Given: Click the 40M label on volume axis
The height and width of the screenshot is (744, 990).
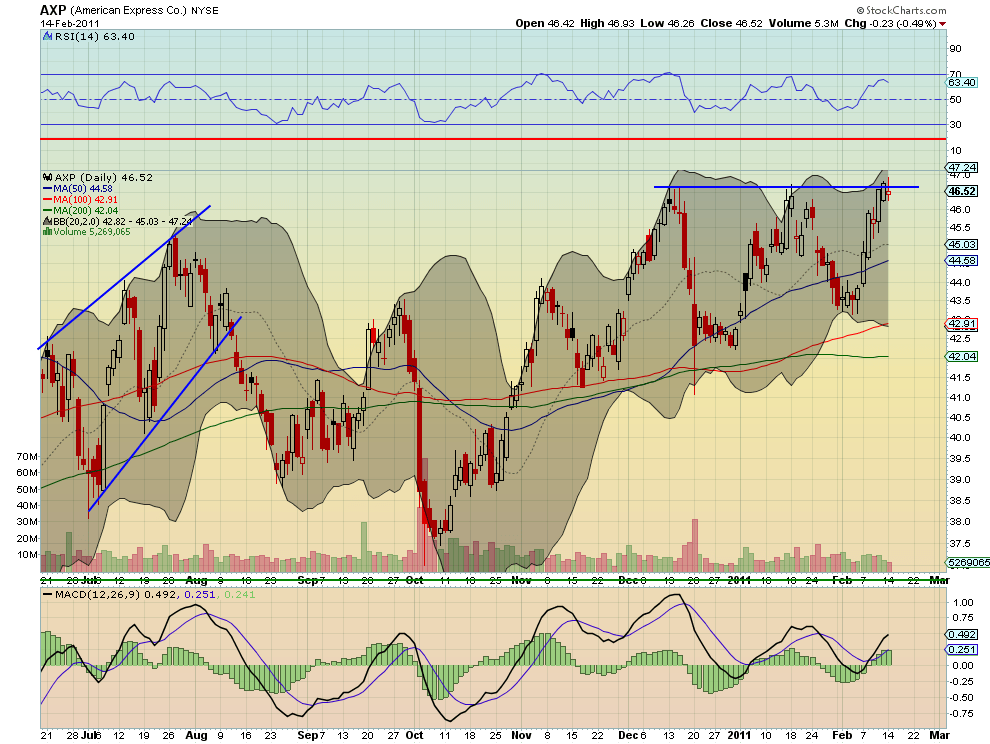Looking at the screenshot, I should 27,505.
